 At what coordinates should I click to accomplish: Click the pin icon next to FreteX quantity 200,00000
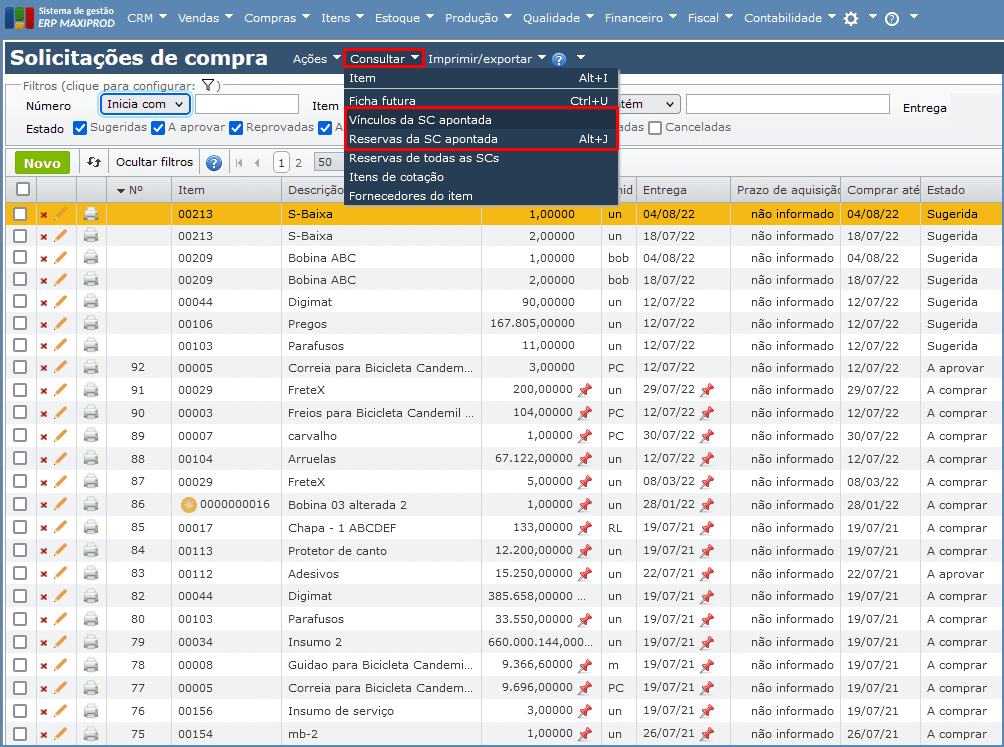(585, 390)
